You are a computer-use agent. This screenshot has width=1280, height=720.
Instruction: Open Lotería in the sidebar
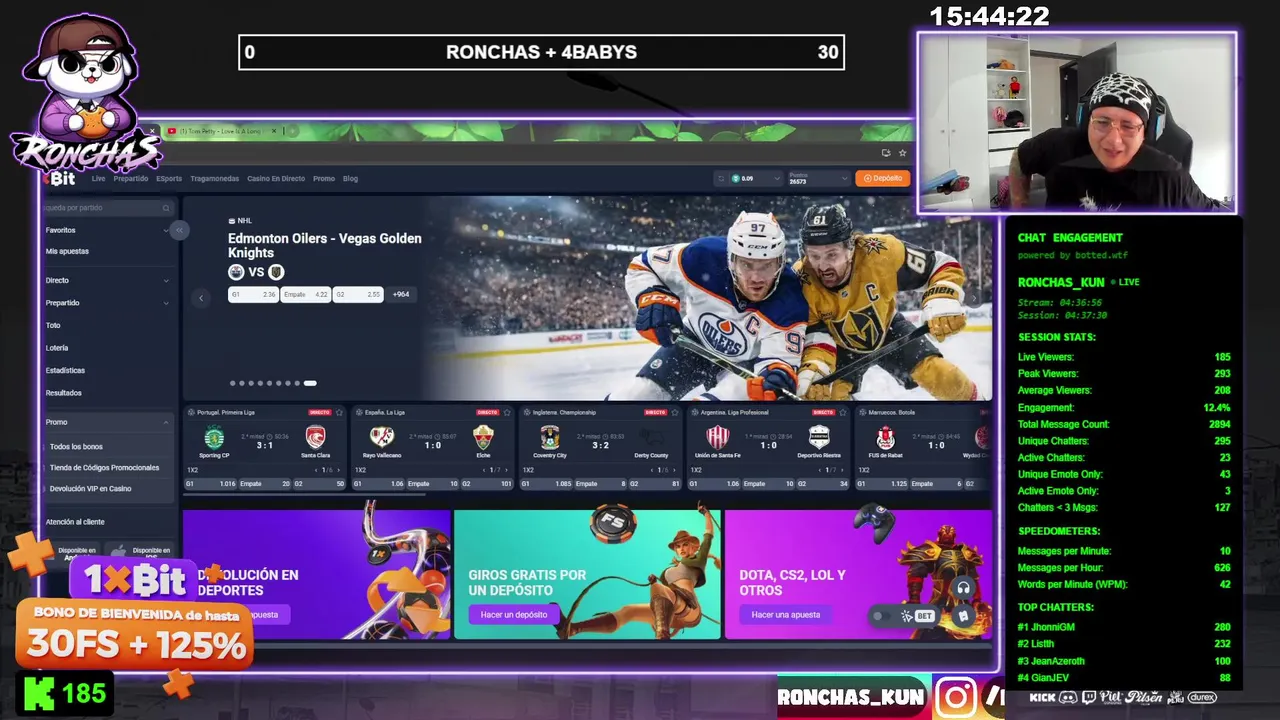tap(57, 348)
